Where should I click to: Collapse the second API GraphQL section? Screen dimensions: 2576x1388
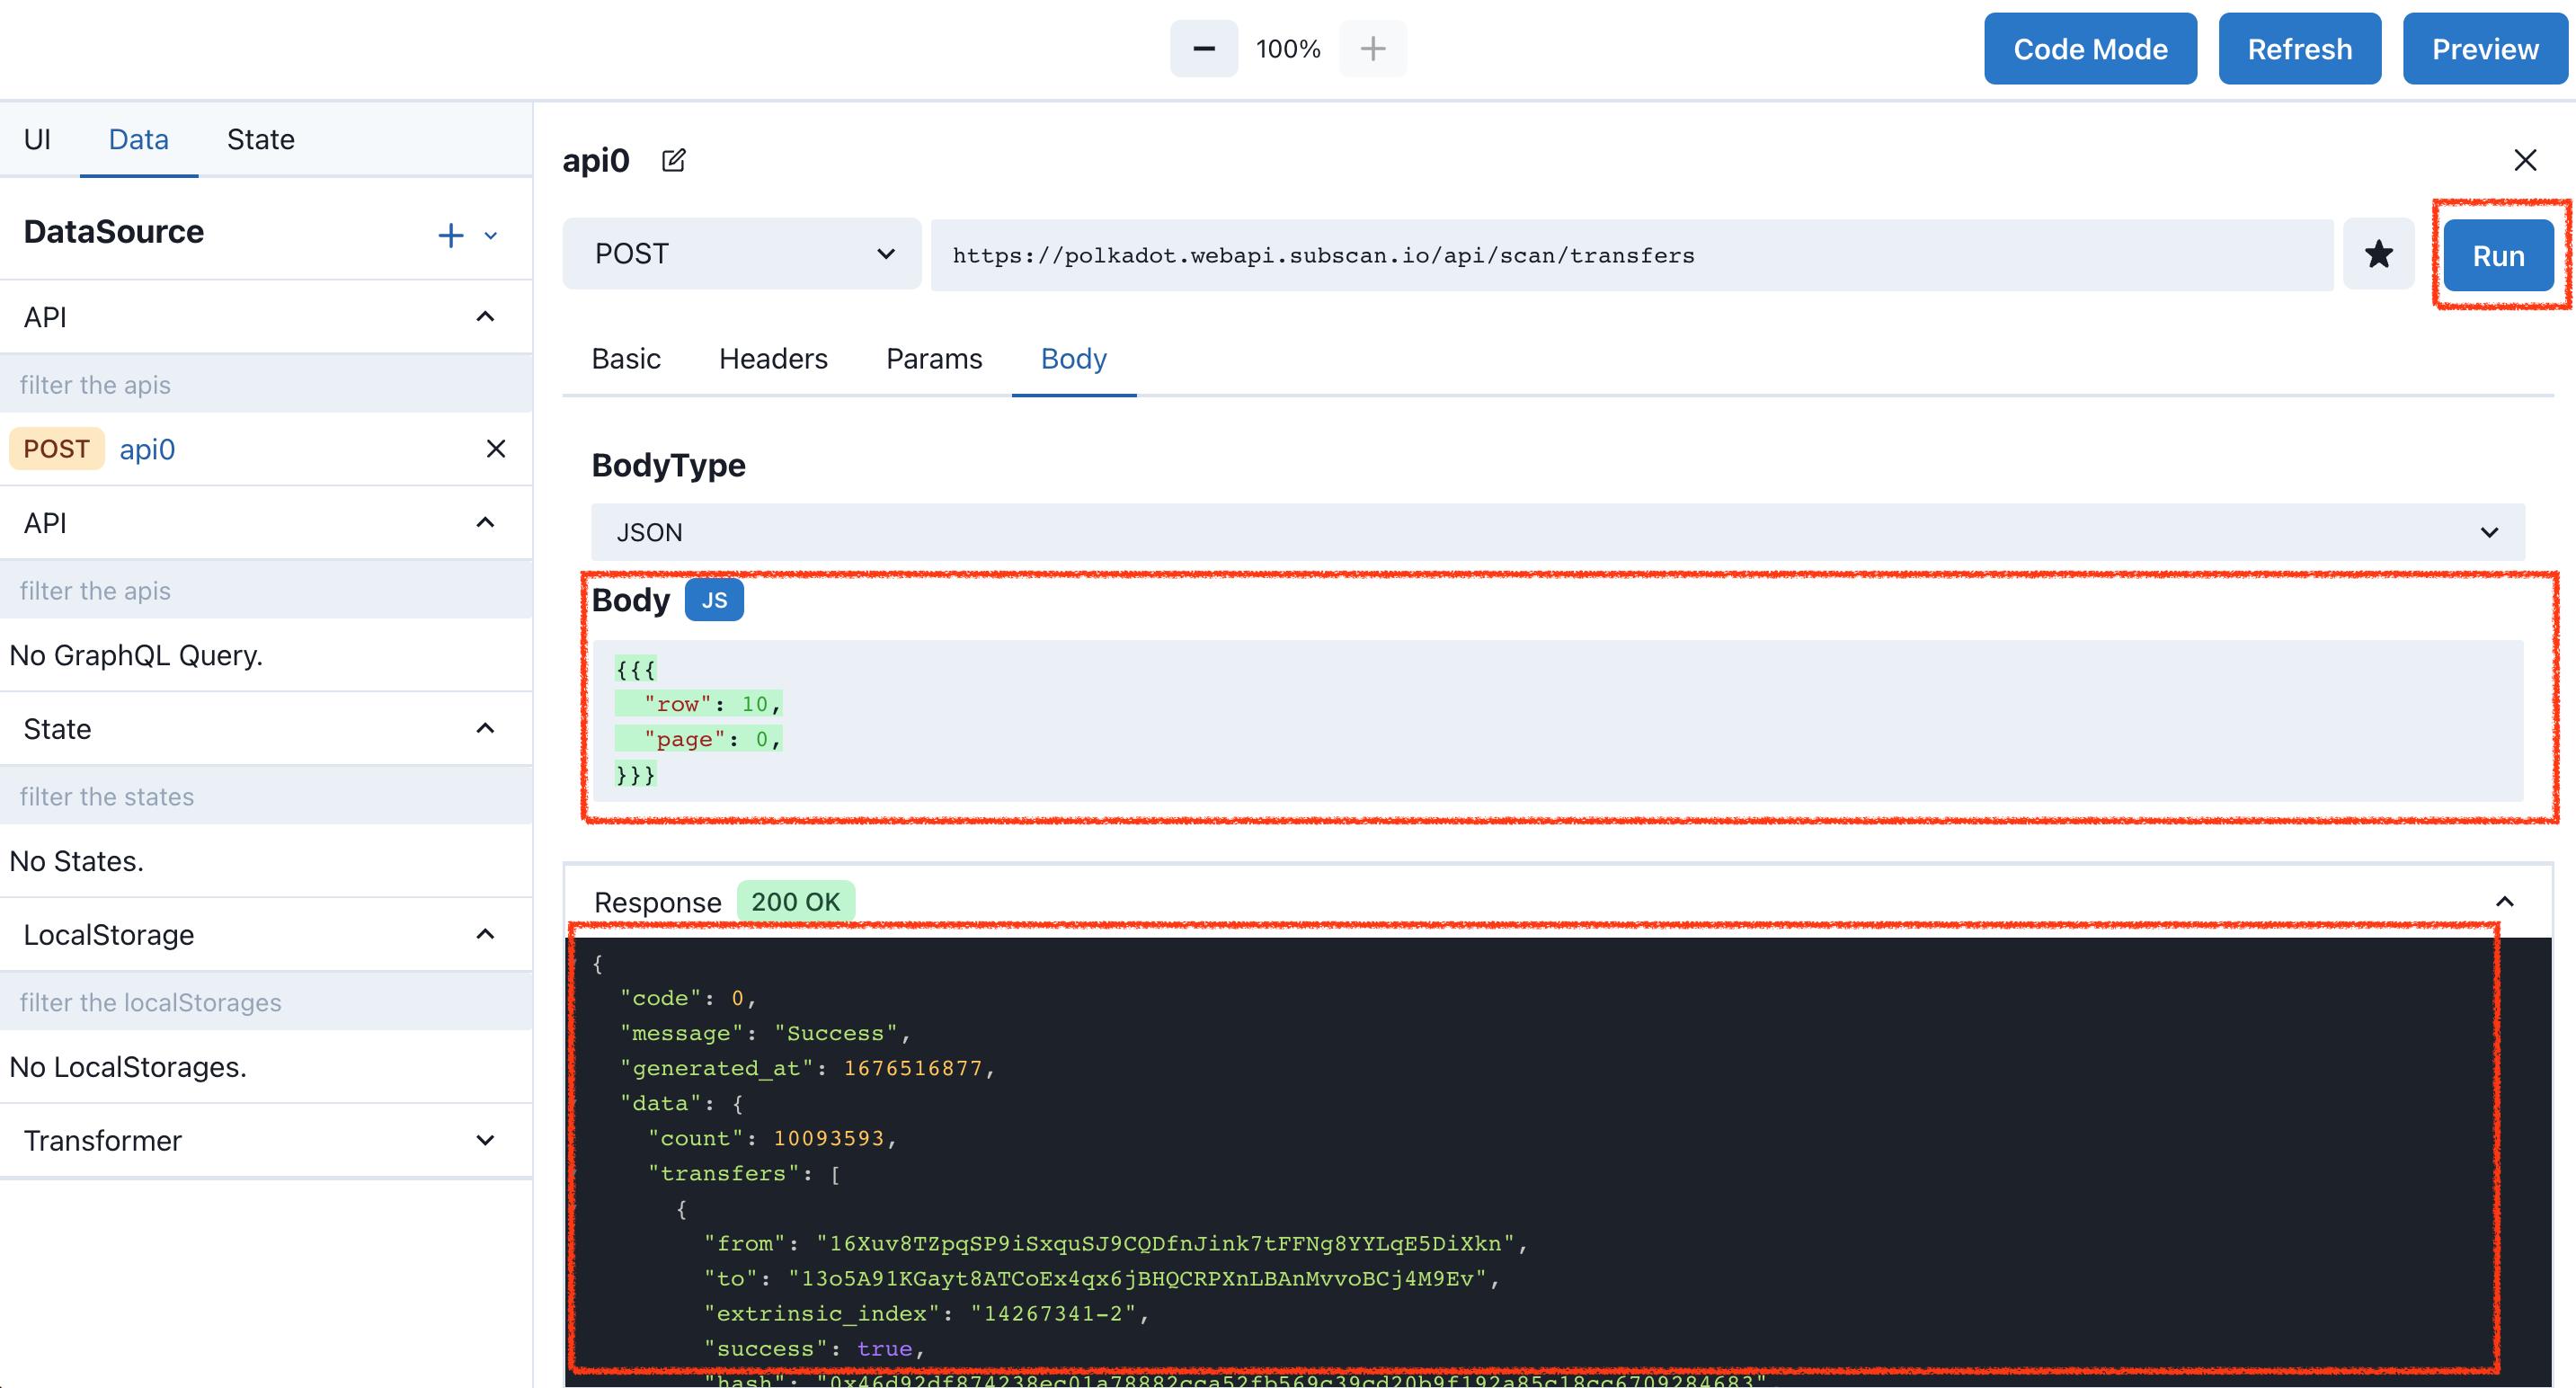(x=485, y=523)
